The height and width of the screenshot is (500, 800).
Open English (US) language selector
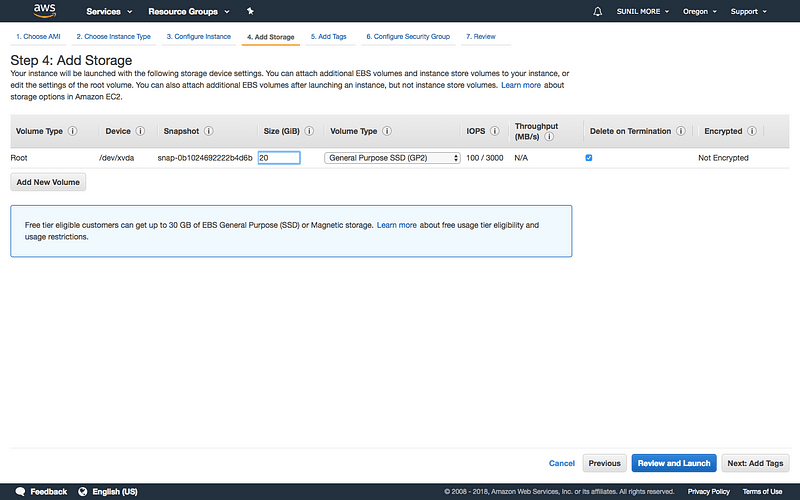click(115, 491)
